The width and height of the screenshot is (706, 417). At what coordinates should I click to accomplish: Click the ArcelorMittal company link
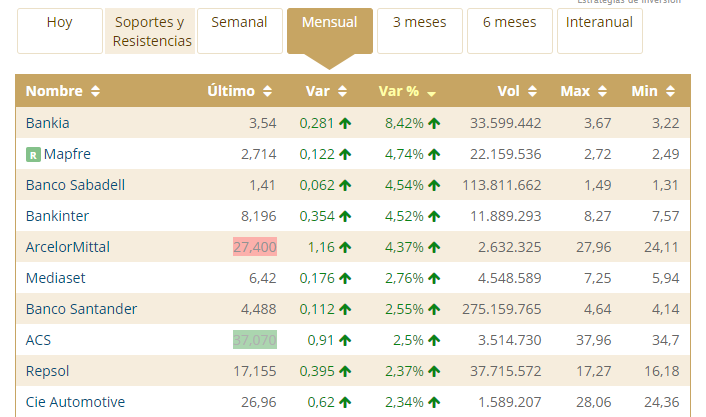point(68,247)
